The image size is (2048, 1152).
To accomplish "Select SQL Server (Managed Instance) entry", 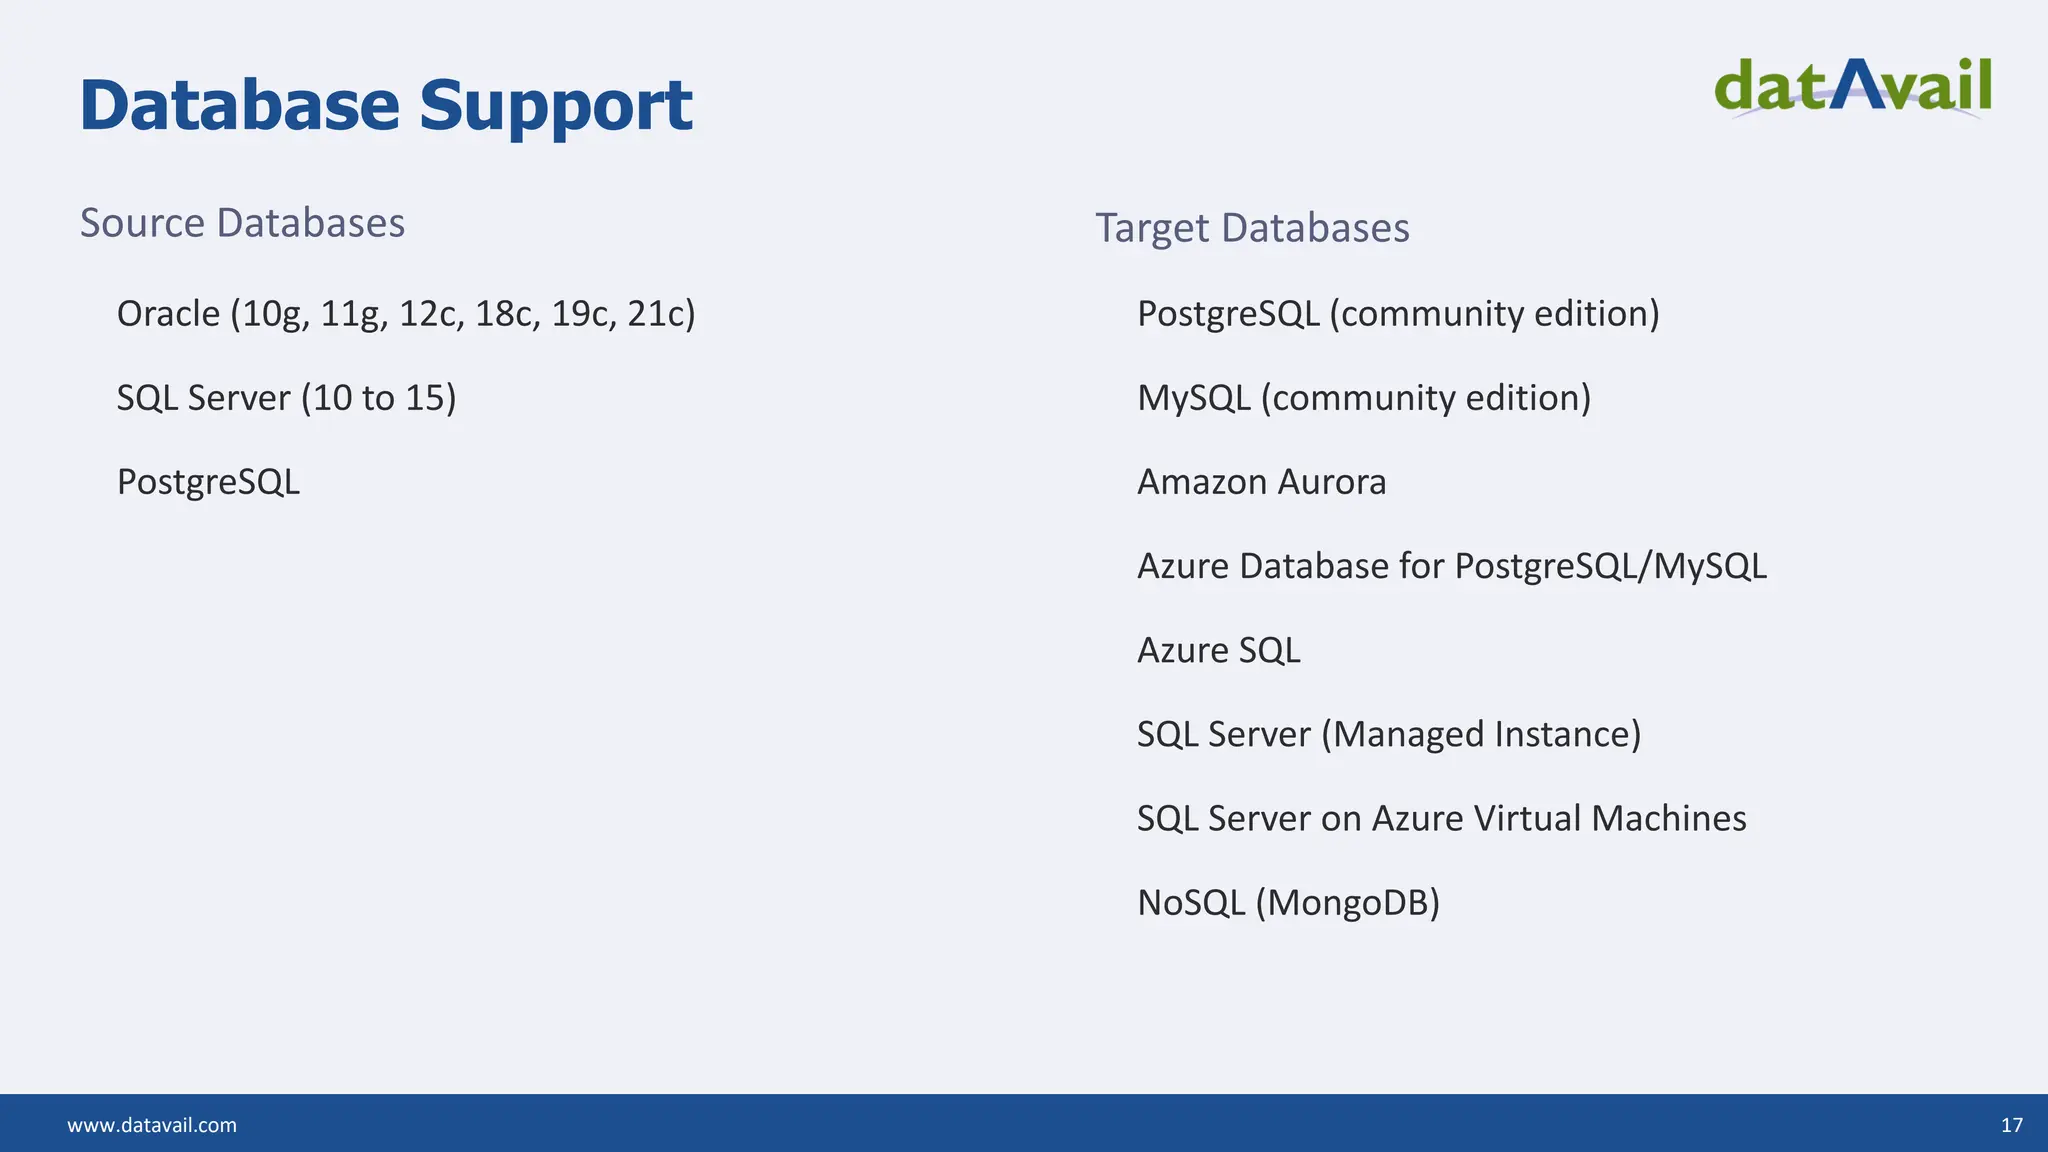I will pyautogui.click(x=1389, y=734).
